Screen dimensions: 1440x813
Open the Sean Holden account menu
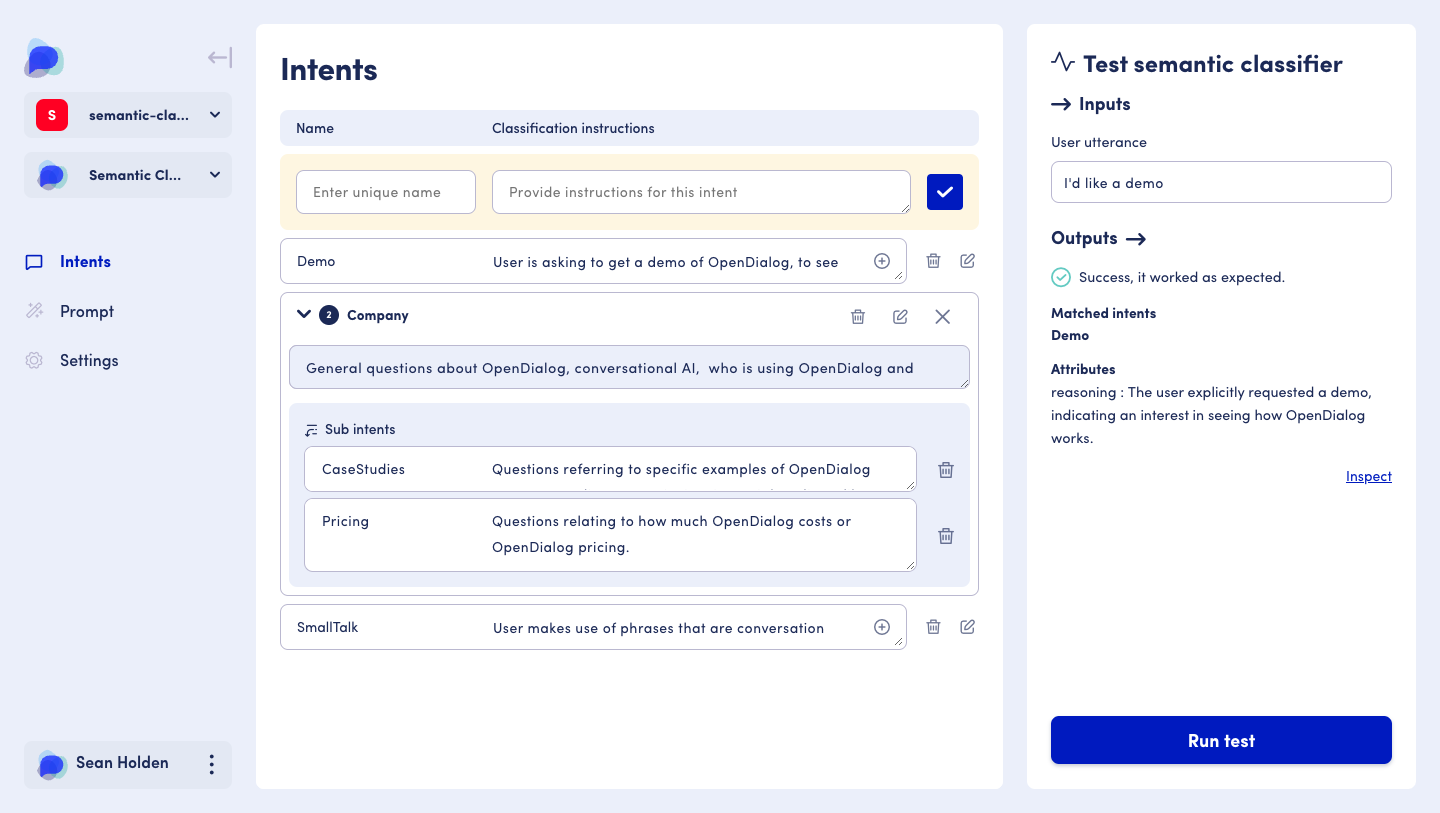[211, 764]
